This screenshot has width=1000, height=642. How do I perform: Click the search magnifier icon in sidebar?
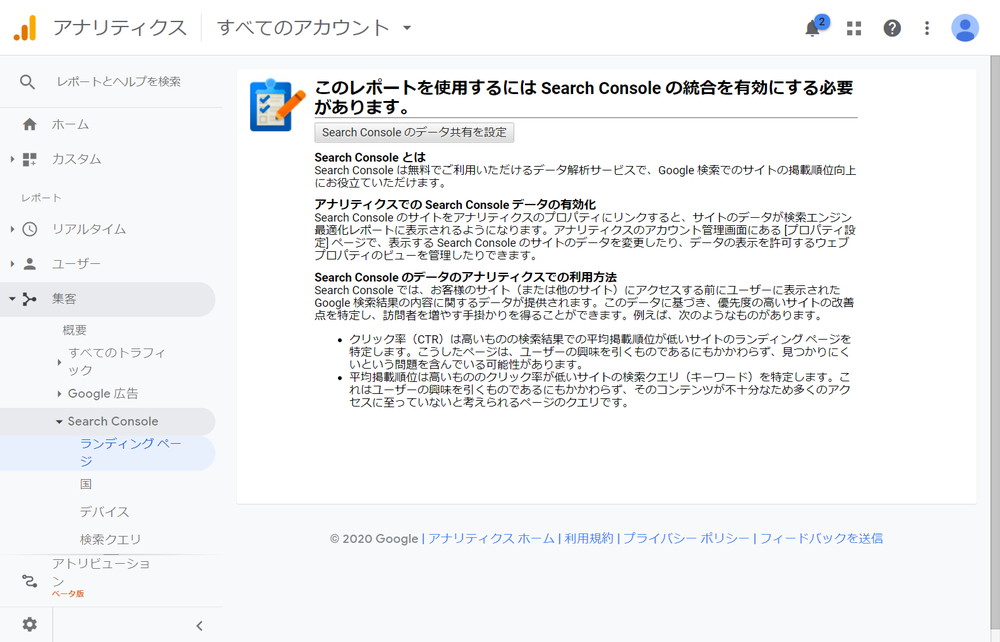[27, 82]
